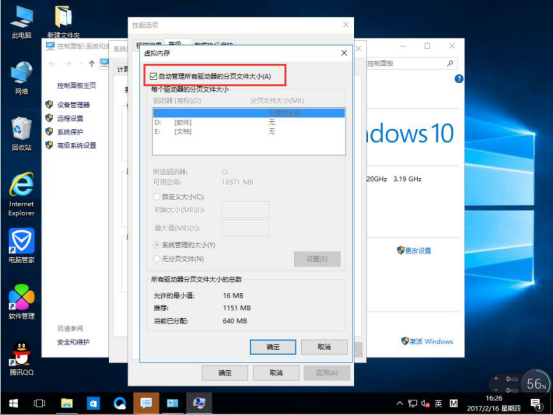Image resolution: width=553 pixels, height=415 pixels.
Task: Switch the 英 input language indicator
Action: (x=438, y=403)
